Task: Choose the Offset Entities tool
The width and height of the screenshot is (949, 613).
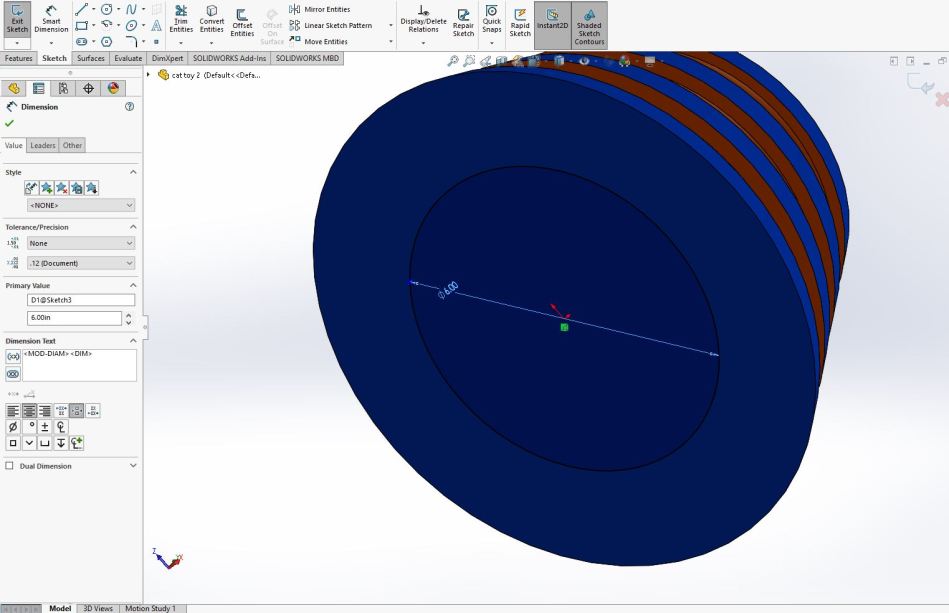Action: point(242,20)
